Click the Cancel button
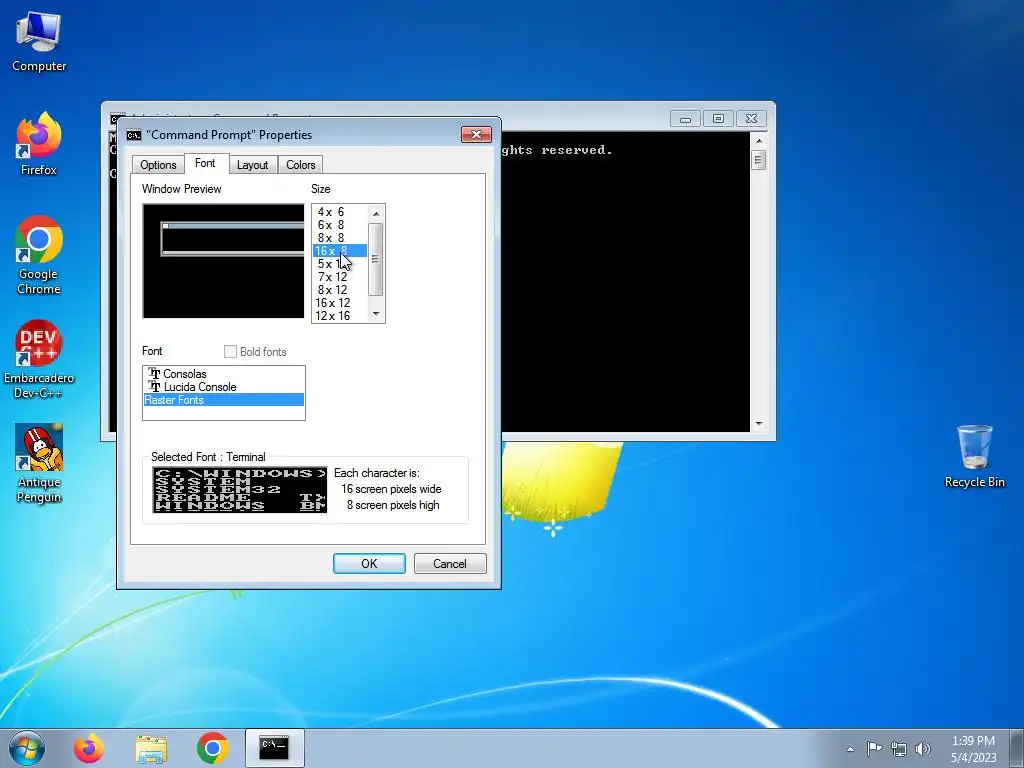The width and height of the screenshot is (1024, 768). pos(450,564)
